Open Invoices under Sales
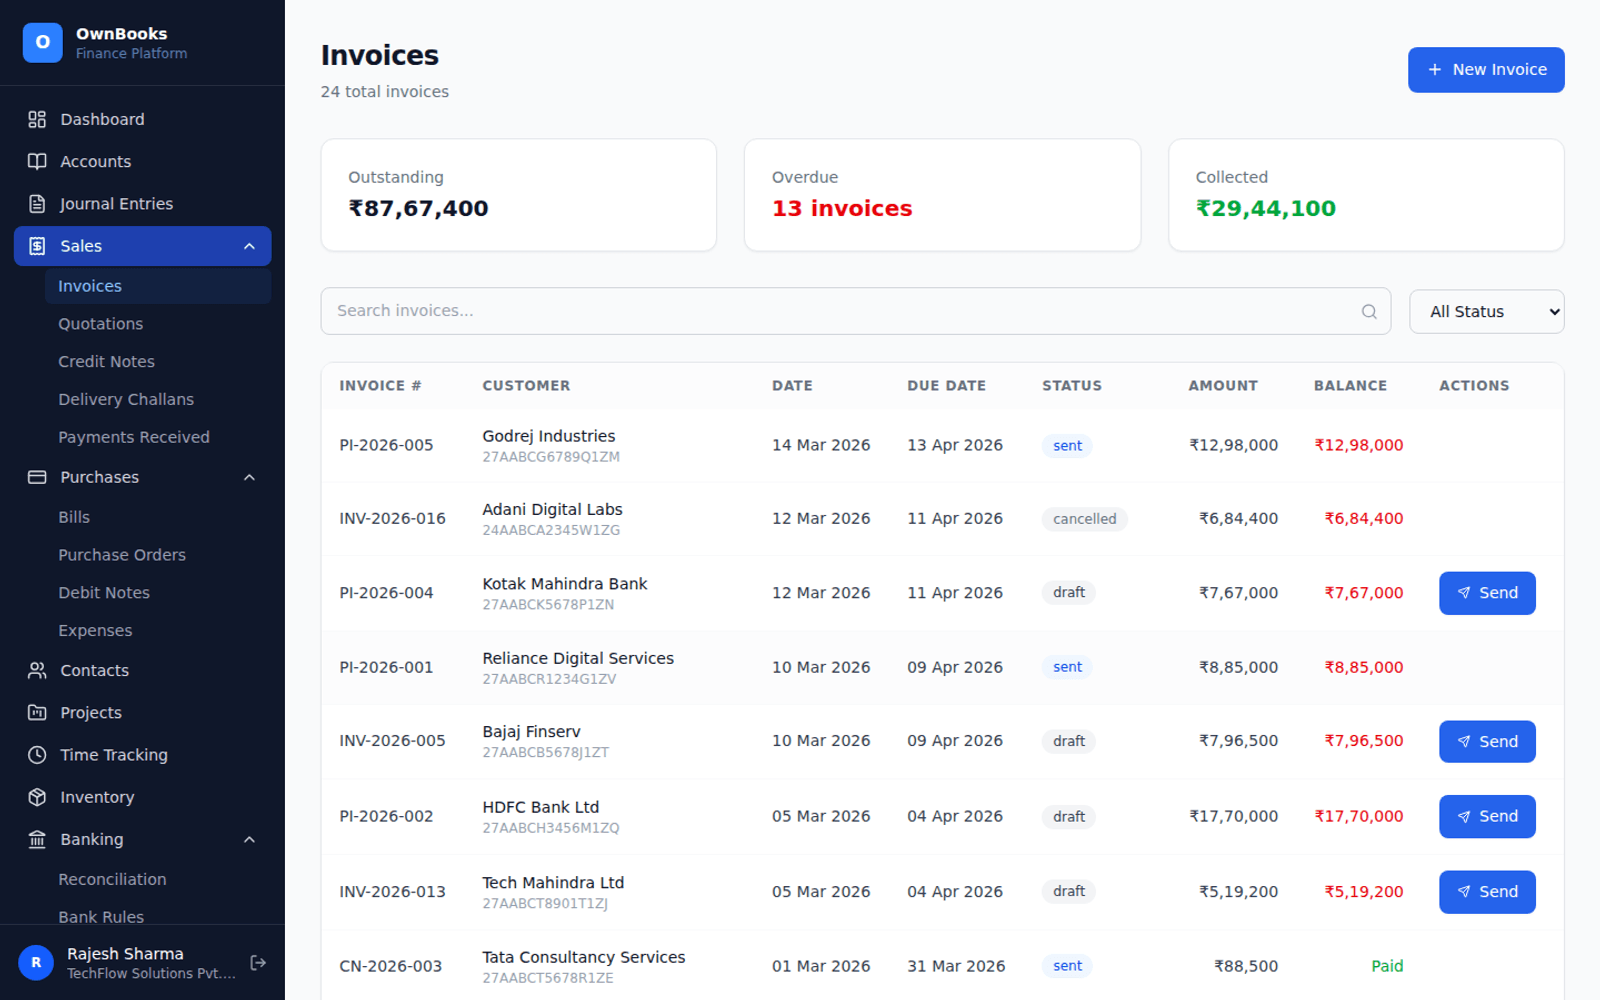Image resolution: width=1600 pixels, height=1000 pixels. point(158,286)
